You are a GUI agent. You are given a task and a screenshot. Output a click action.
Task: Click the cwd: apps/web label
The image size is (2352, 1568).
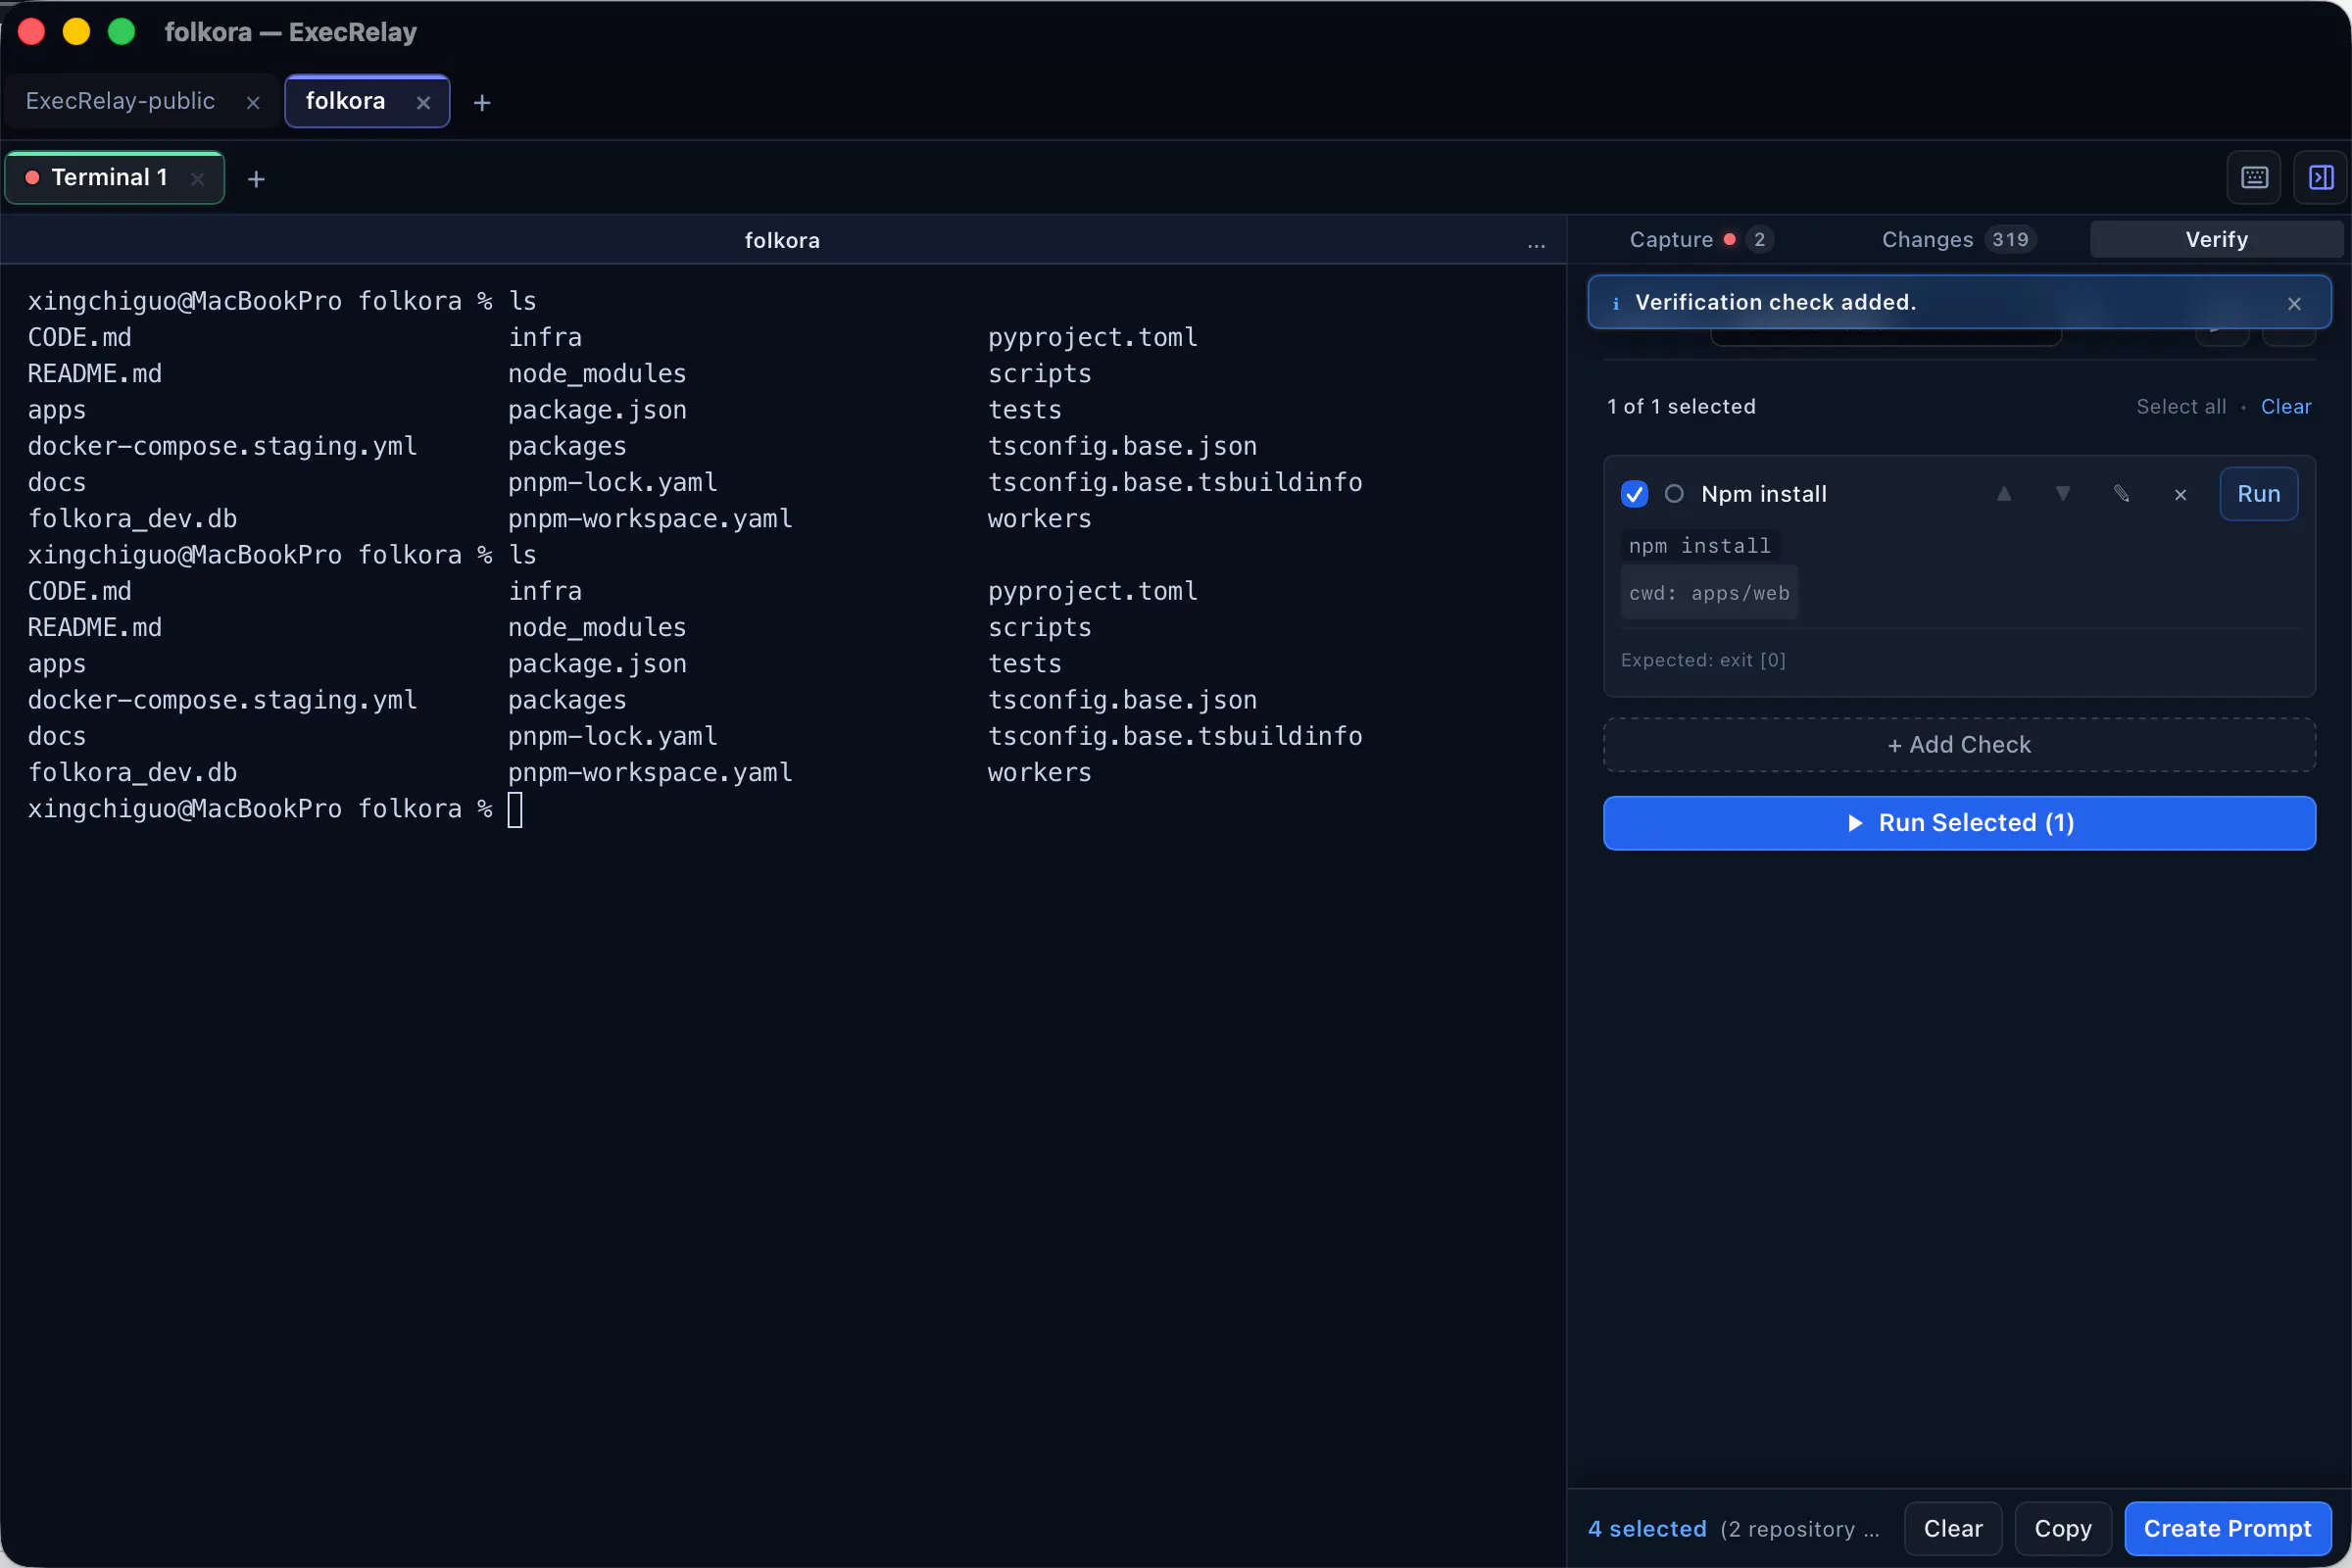pos(1709,593)
